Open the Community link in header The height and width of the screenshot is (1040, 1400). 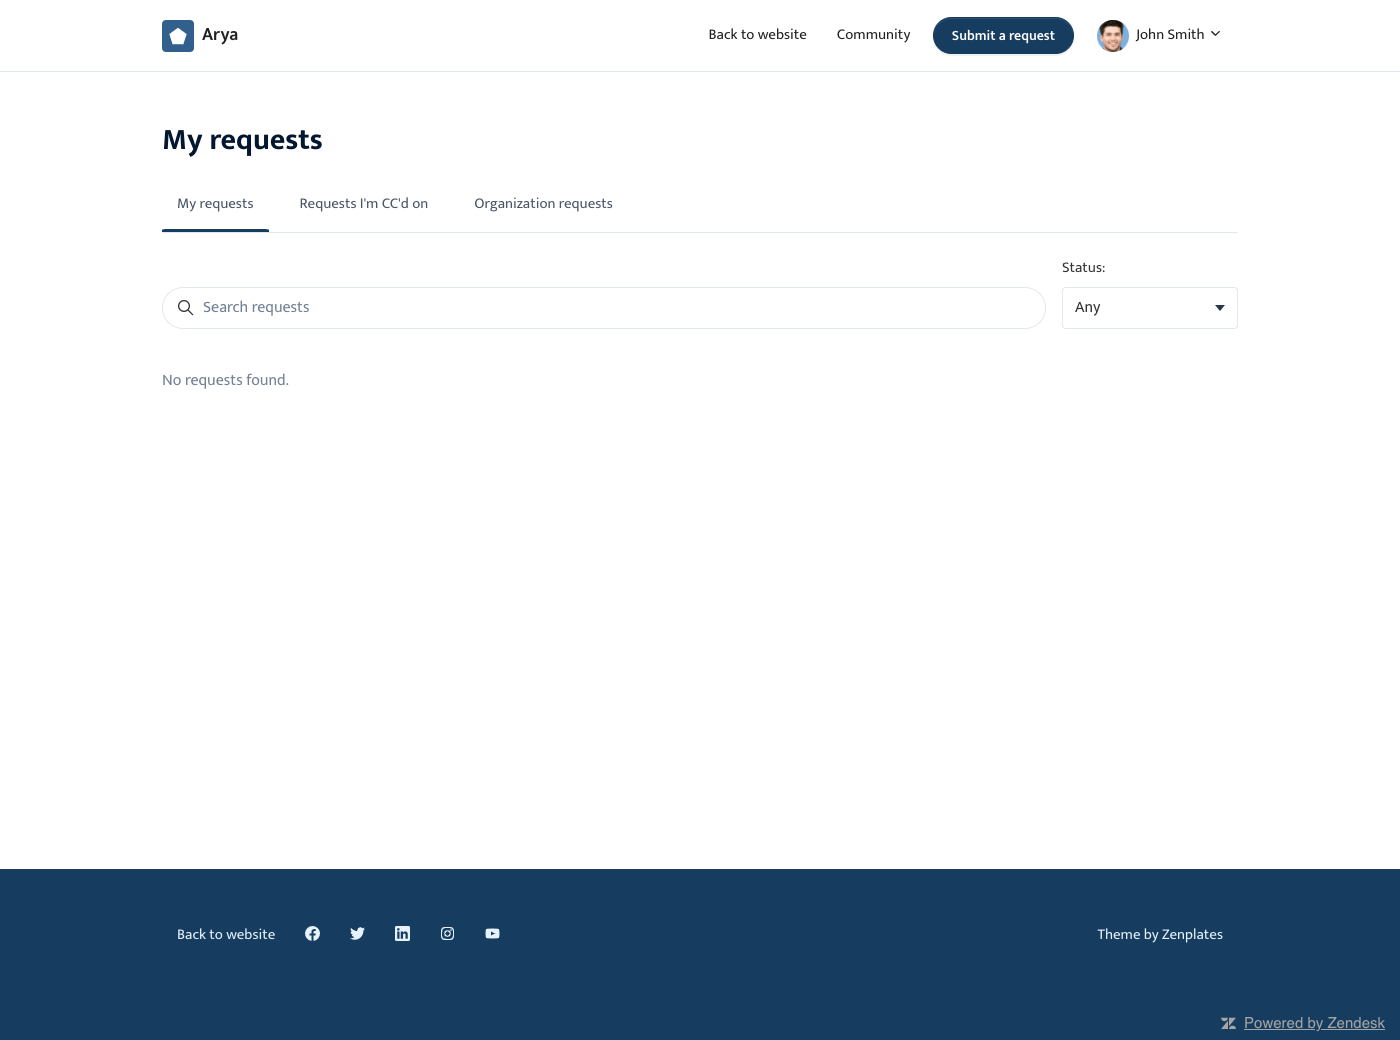click(x=873, y=35)
